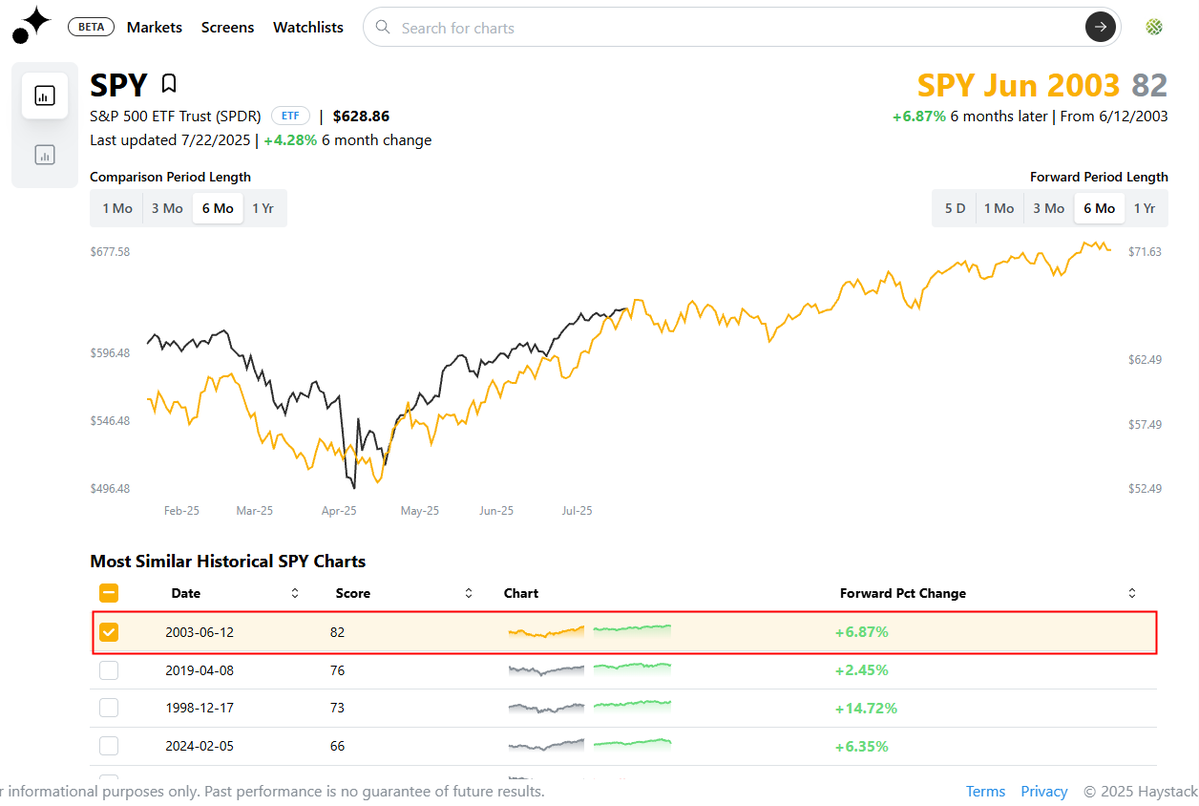1199x806 pixels.
Task: Click the $628.86 price text
Action: tap(361, 115)
